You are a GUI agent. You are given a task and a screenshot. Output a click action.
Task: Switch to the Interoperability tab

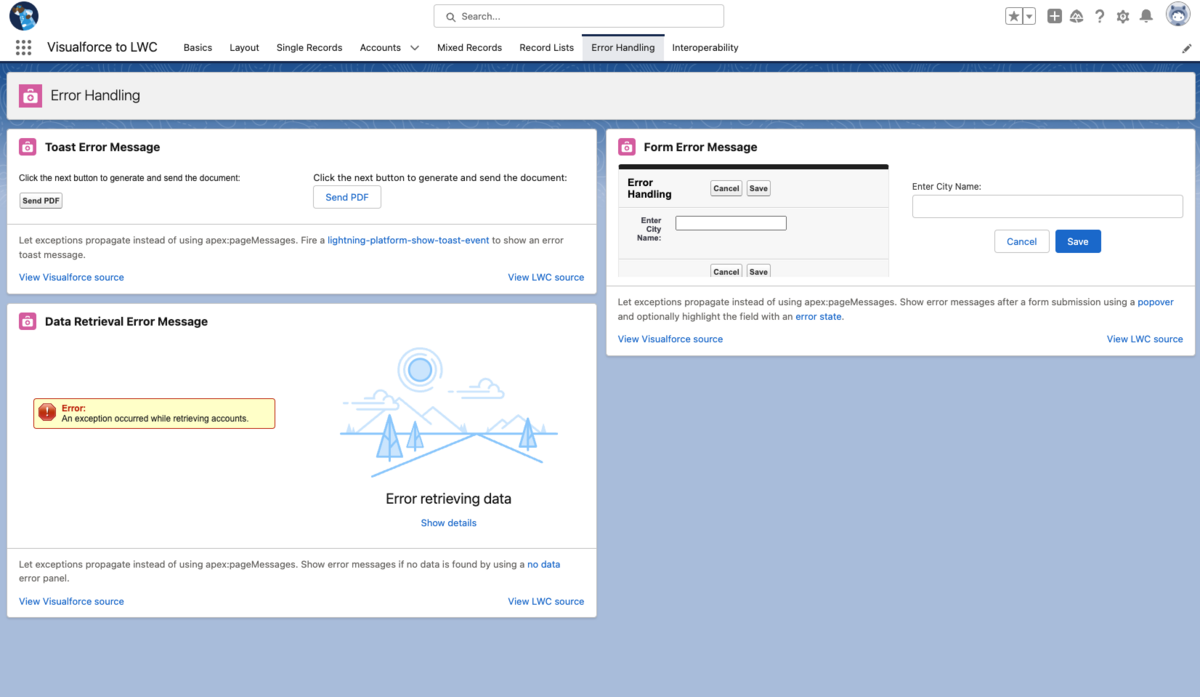pos(705,47)
